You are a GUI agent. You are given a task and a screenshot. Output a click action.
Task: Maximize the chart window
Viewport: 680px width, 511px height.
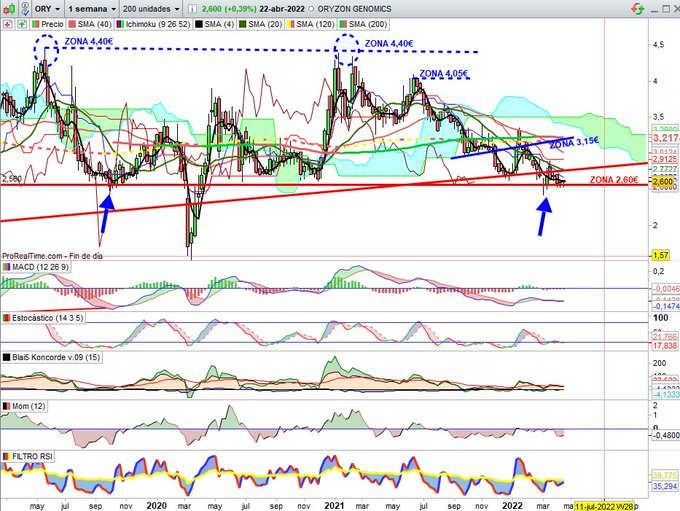tap(665, 9)
